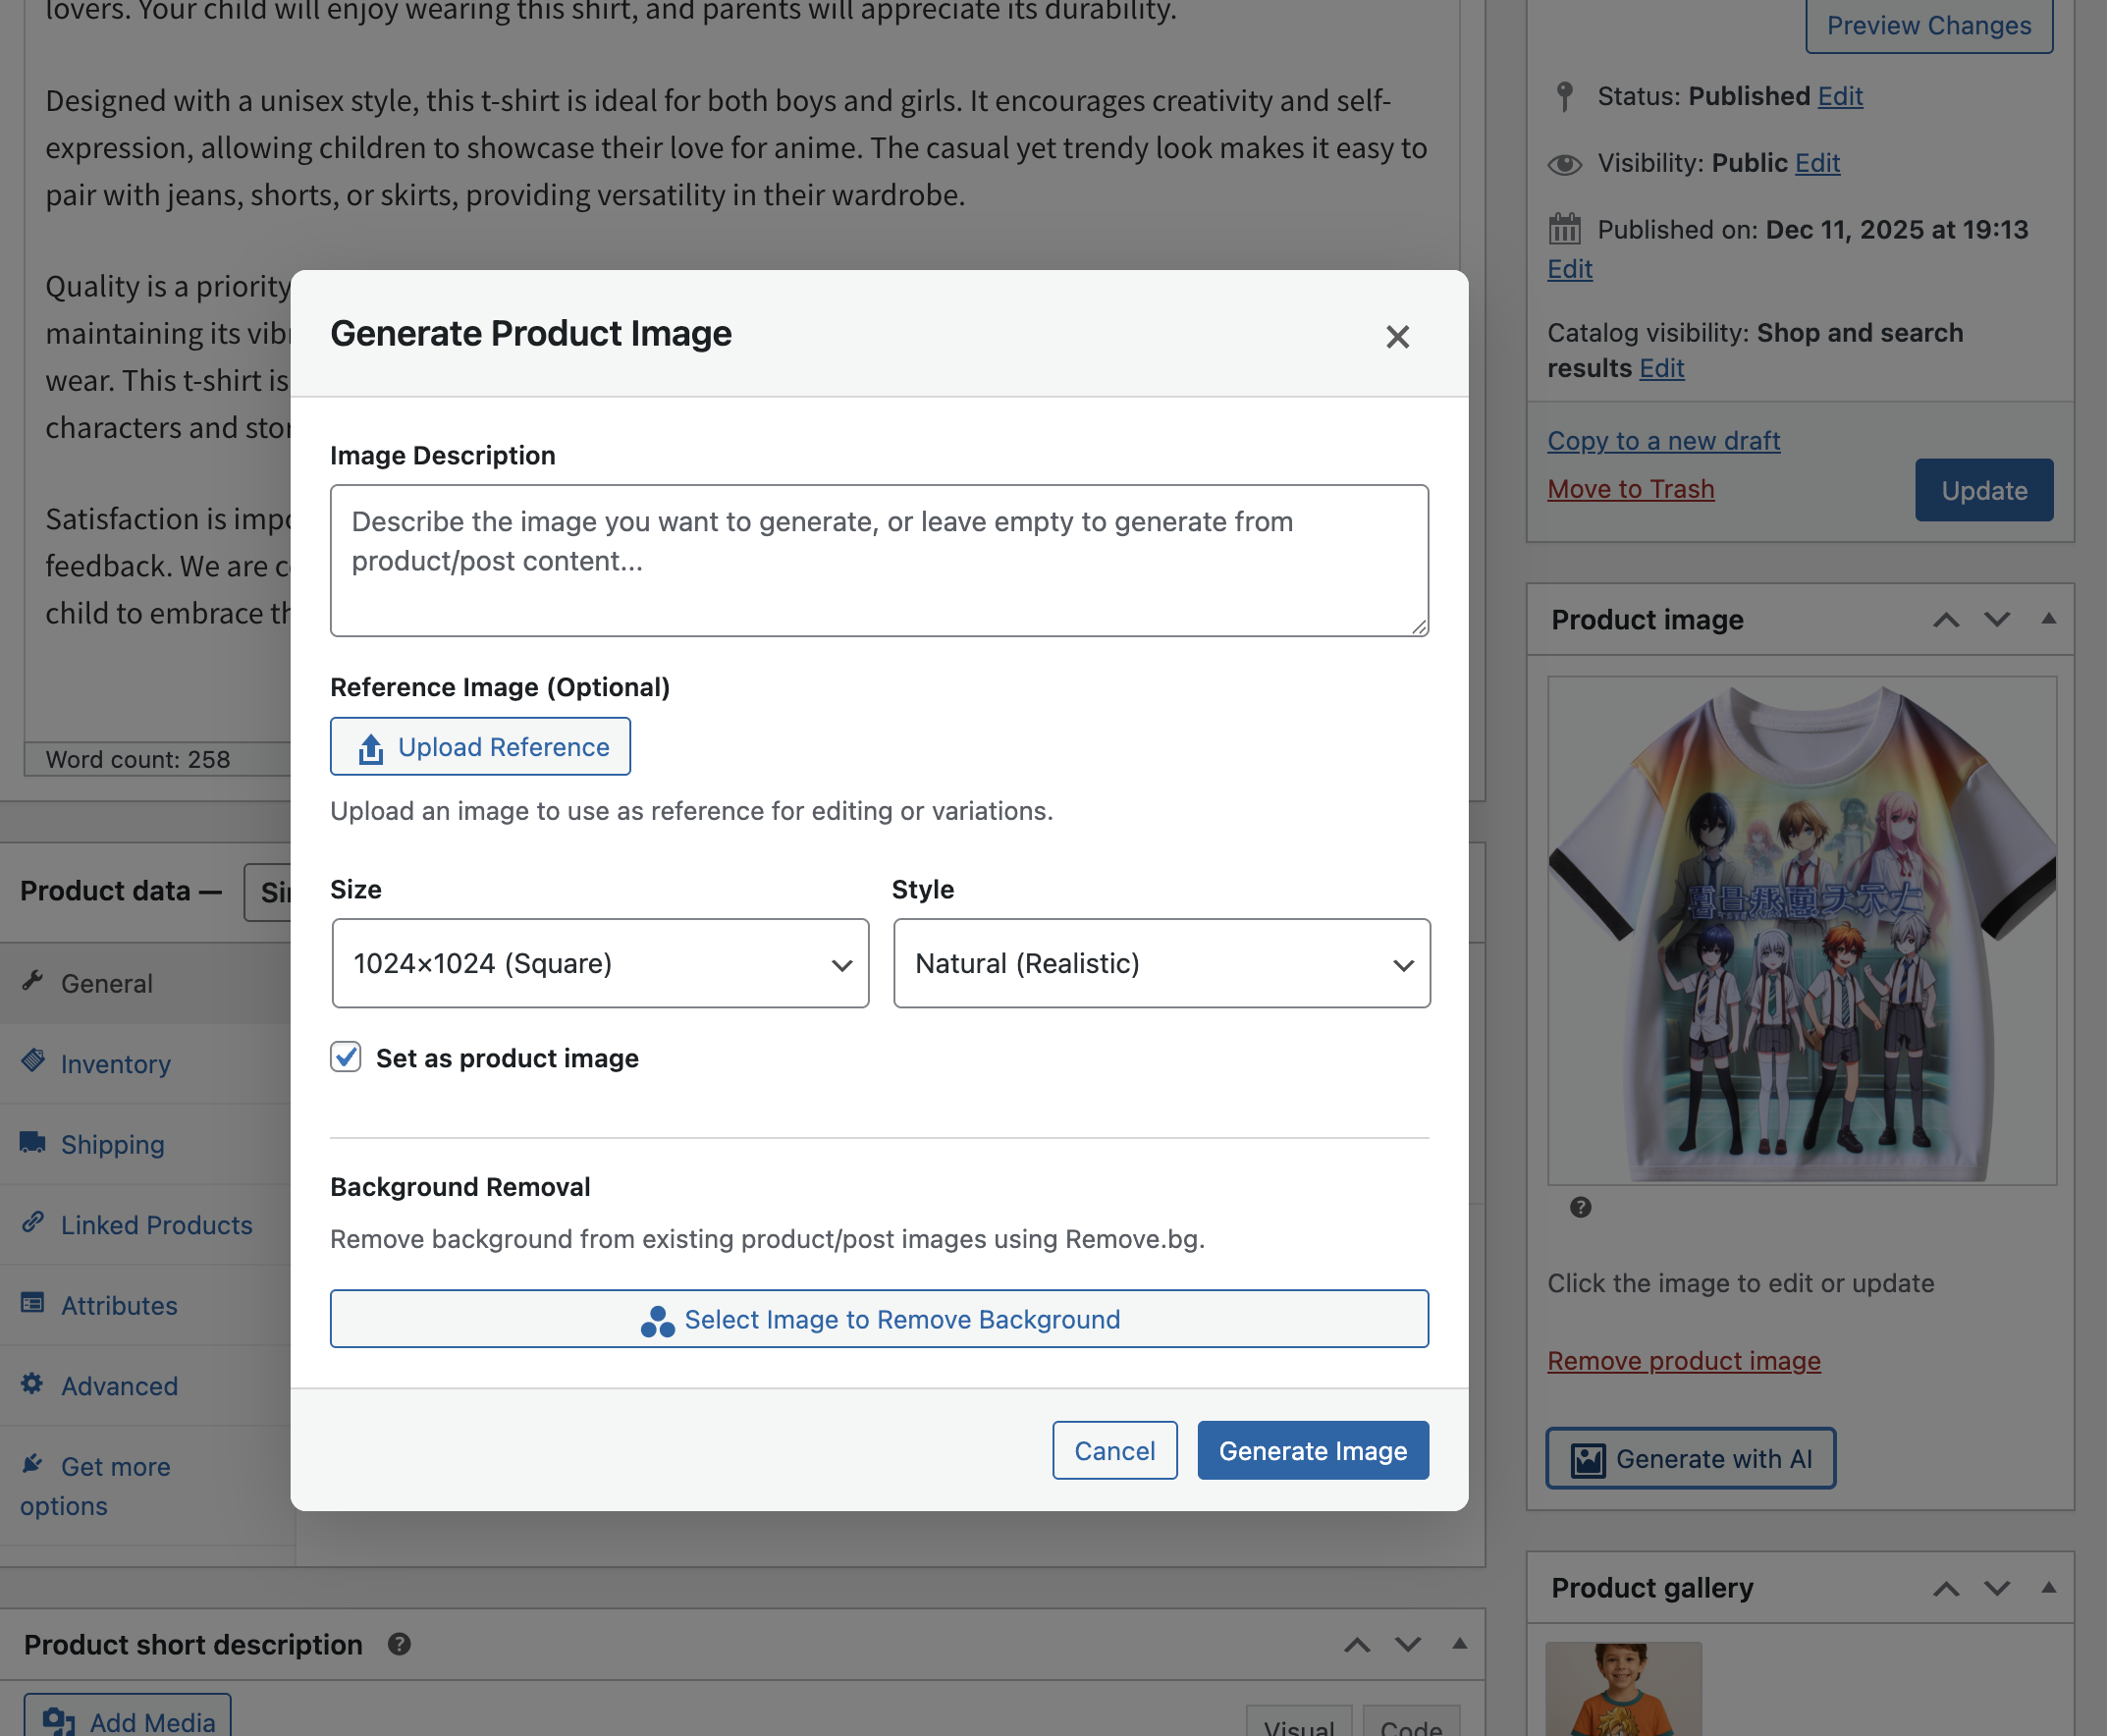
Task: Close the Generate Product Image dialog
Action: [1397, 337]
